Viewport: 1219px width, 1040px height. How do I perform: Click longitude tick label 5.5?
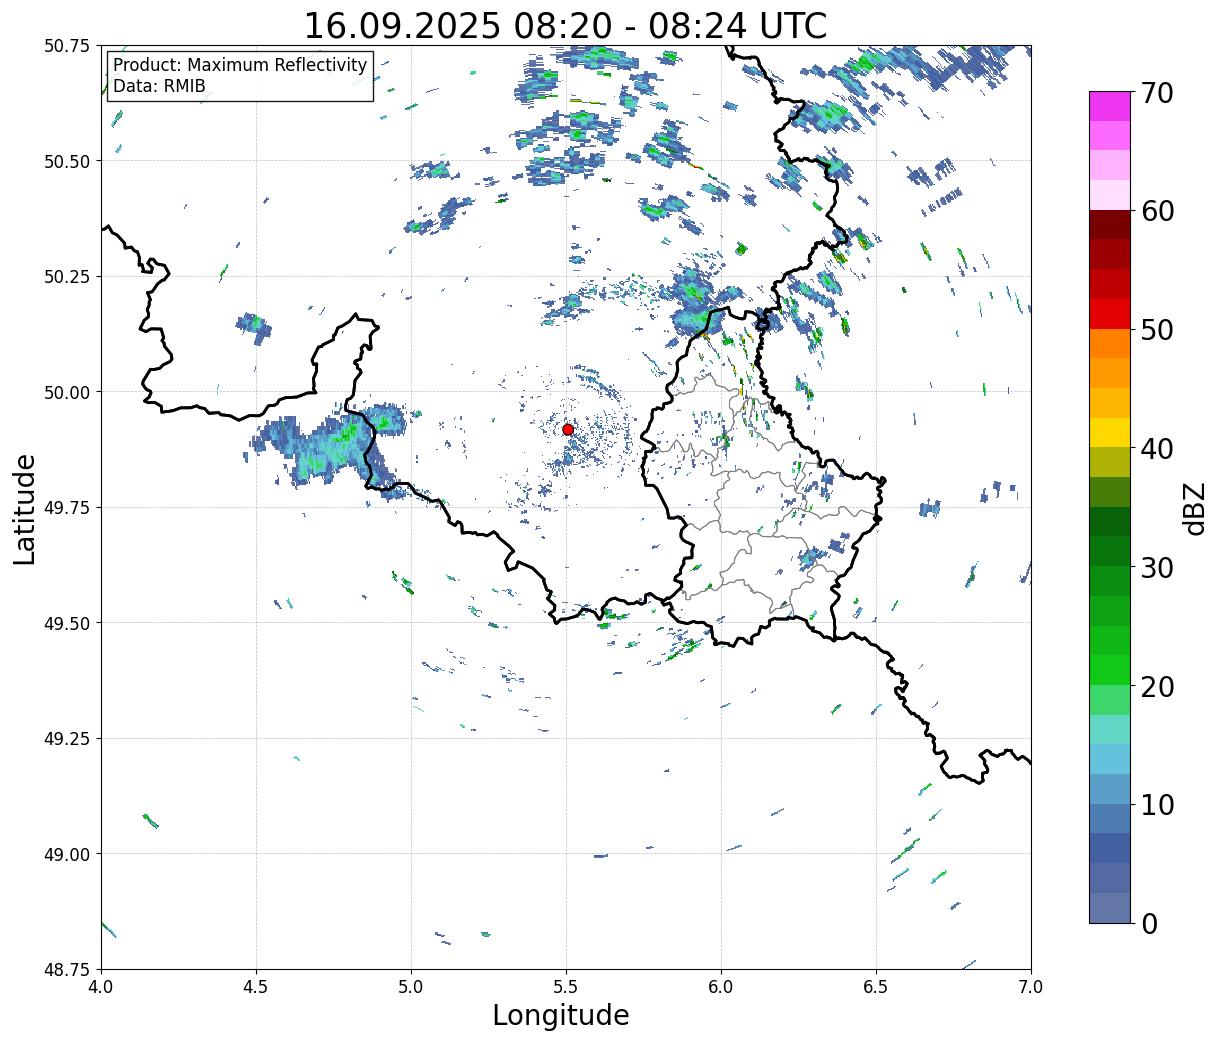pos(566,987)
